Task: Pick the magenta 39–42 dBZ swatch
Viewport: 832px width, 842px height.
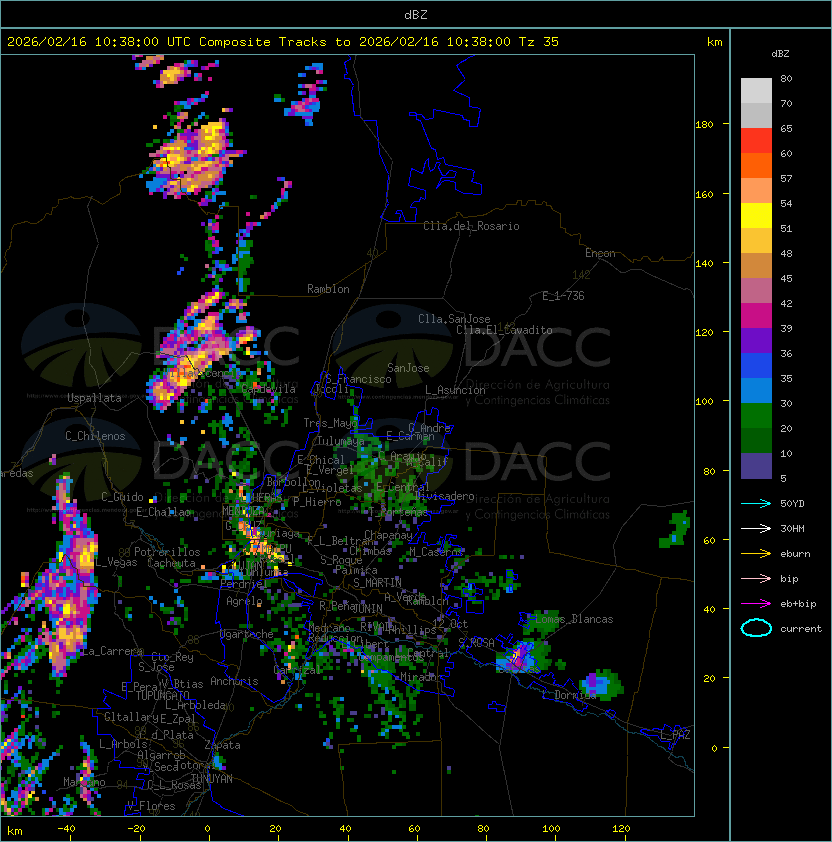Action: click(x=756, y=316)
